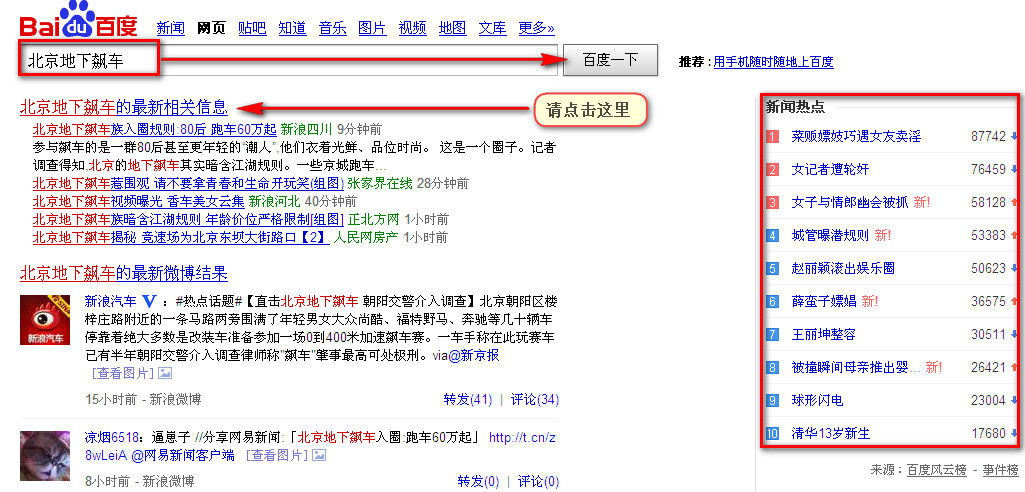Viewport: 1025px width, 492px height.
Task: Click 转发(0) on the 凉烟6518 post
Action: point(479,482)
